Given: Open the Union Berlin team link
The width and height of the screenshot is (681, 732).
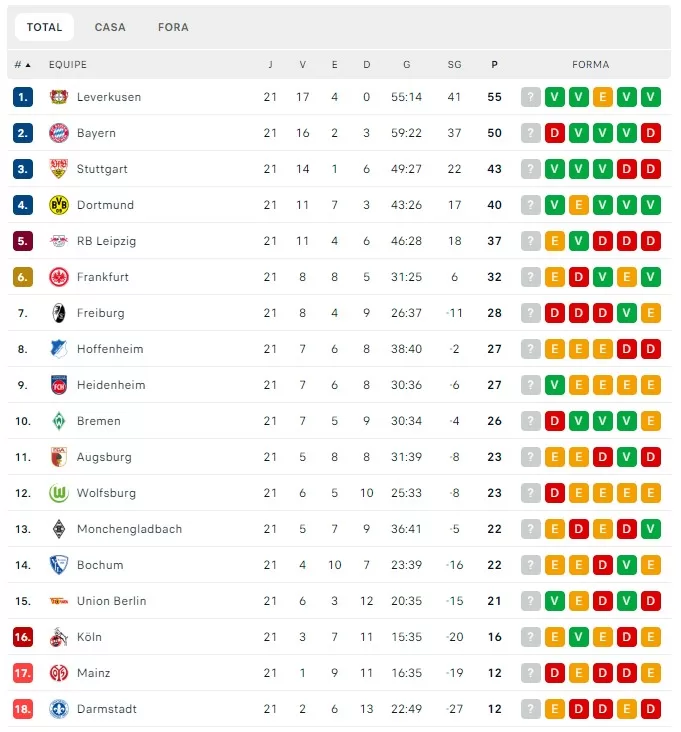Looking at the screenshot, I should coord(111,601).
